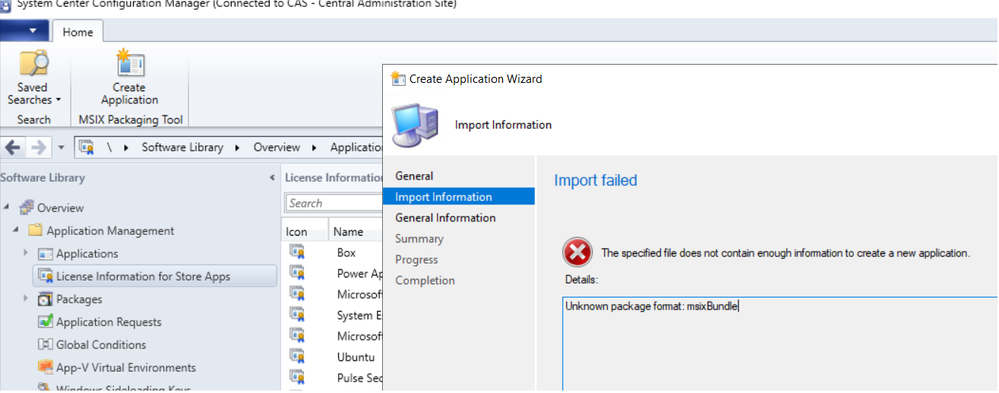Screen dimensions: 999x393
Task: Select the Progress wizard step
Action: (417, 260)
